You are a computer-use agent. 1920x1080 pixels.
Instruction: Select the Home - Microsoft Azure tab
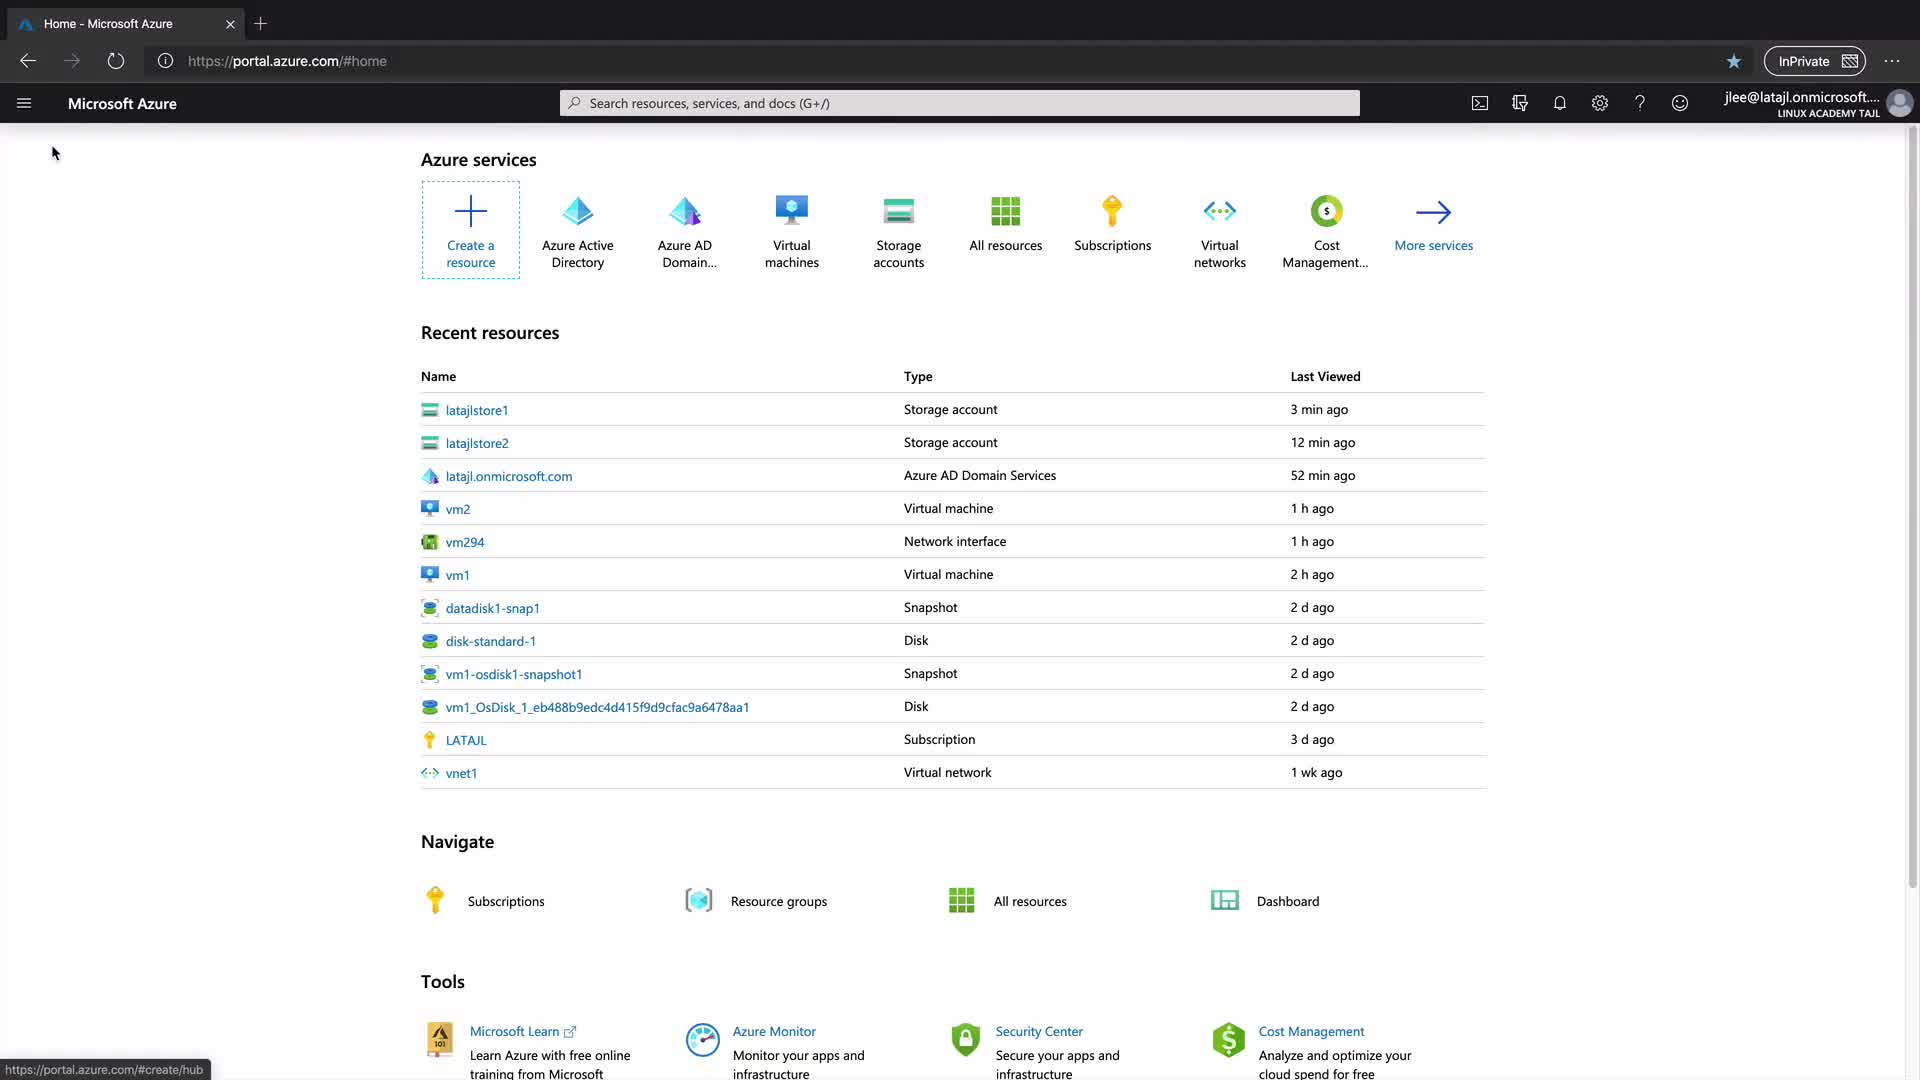pos(108,24)
